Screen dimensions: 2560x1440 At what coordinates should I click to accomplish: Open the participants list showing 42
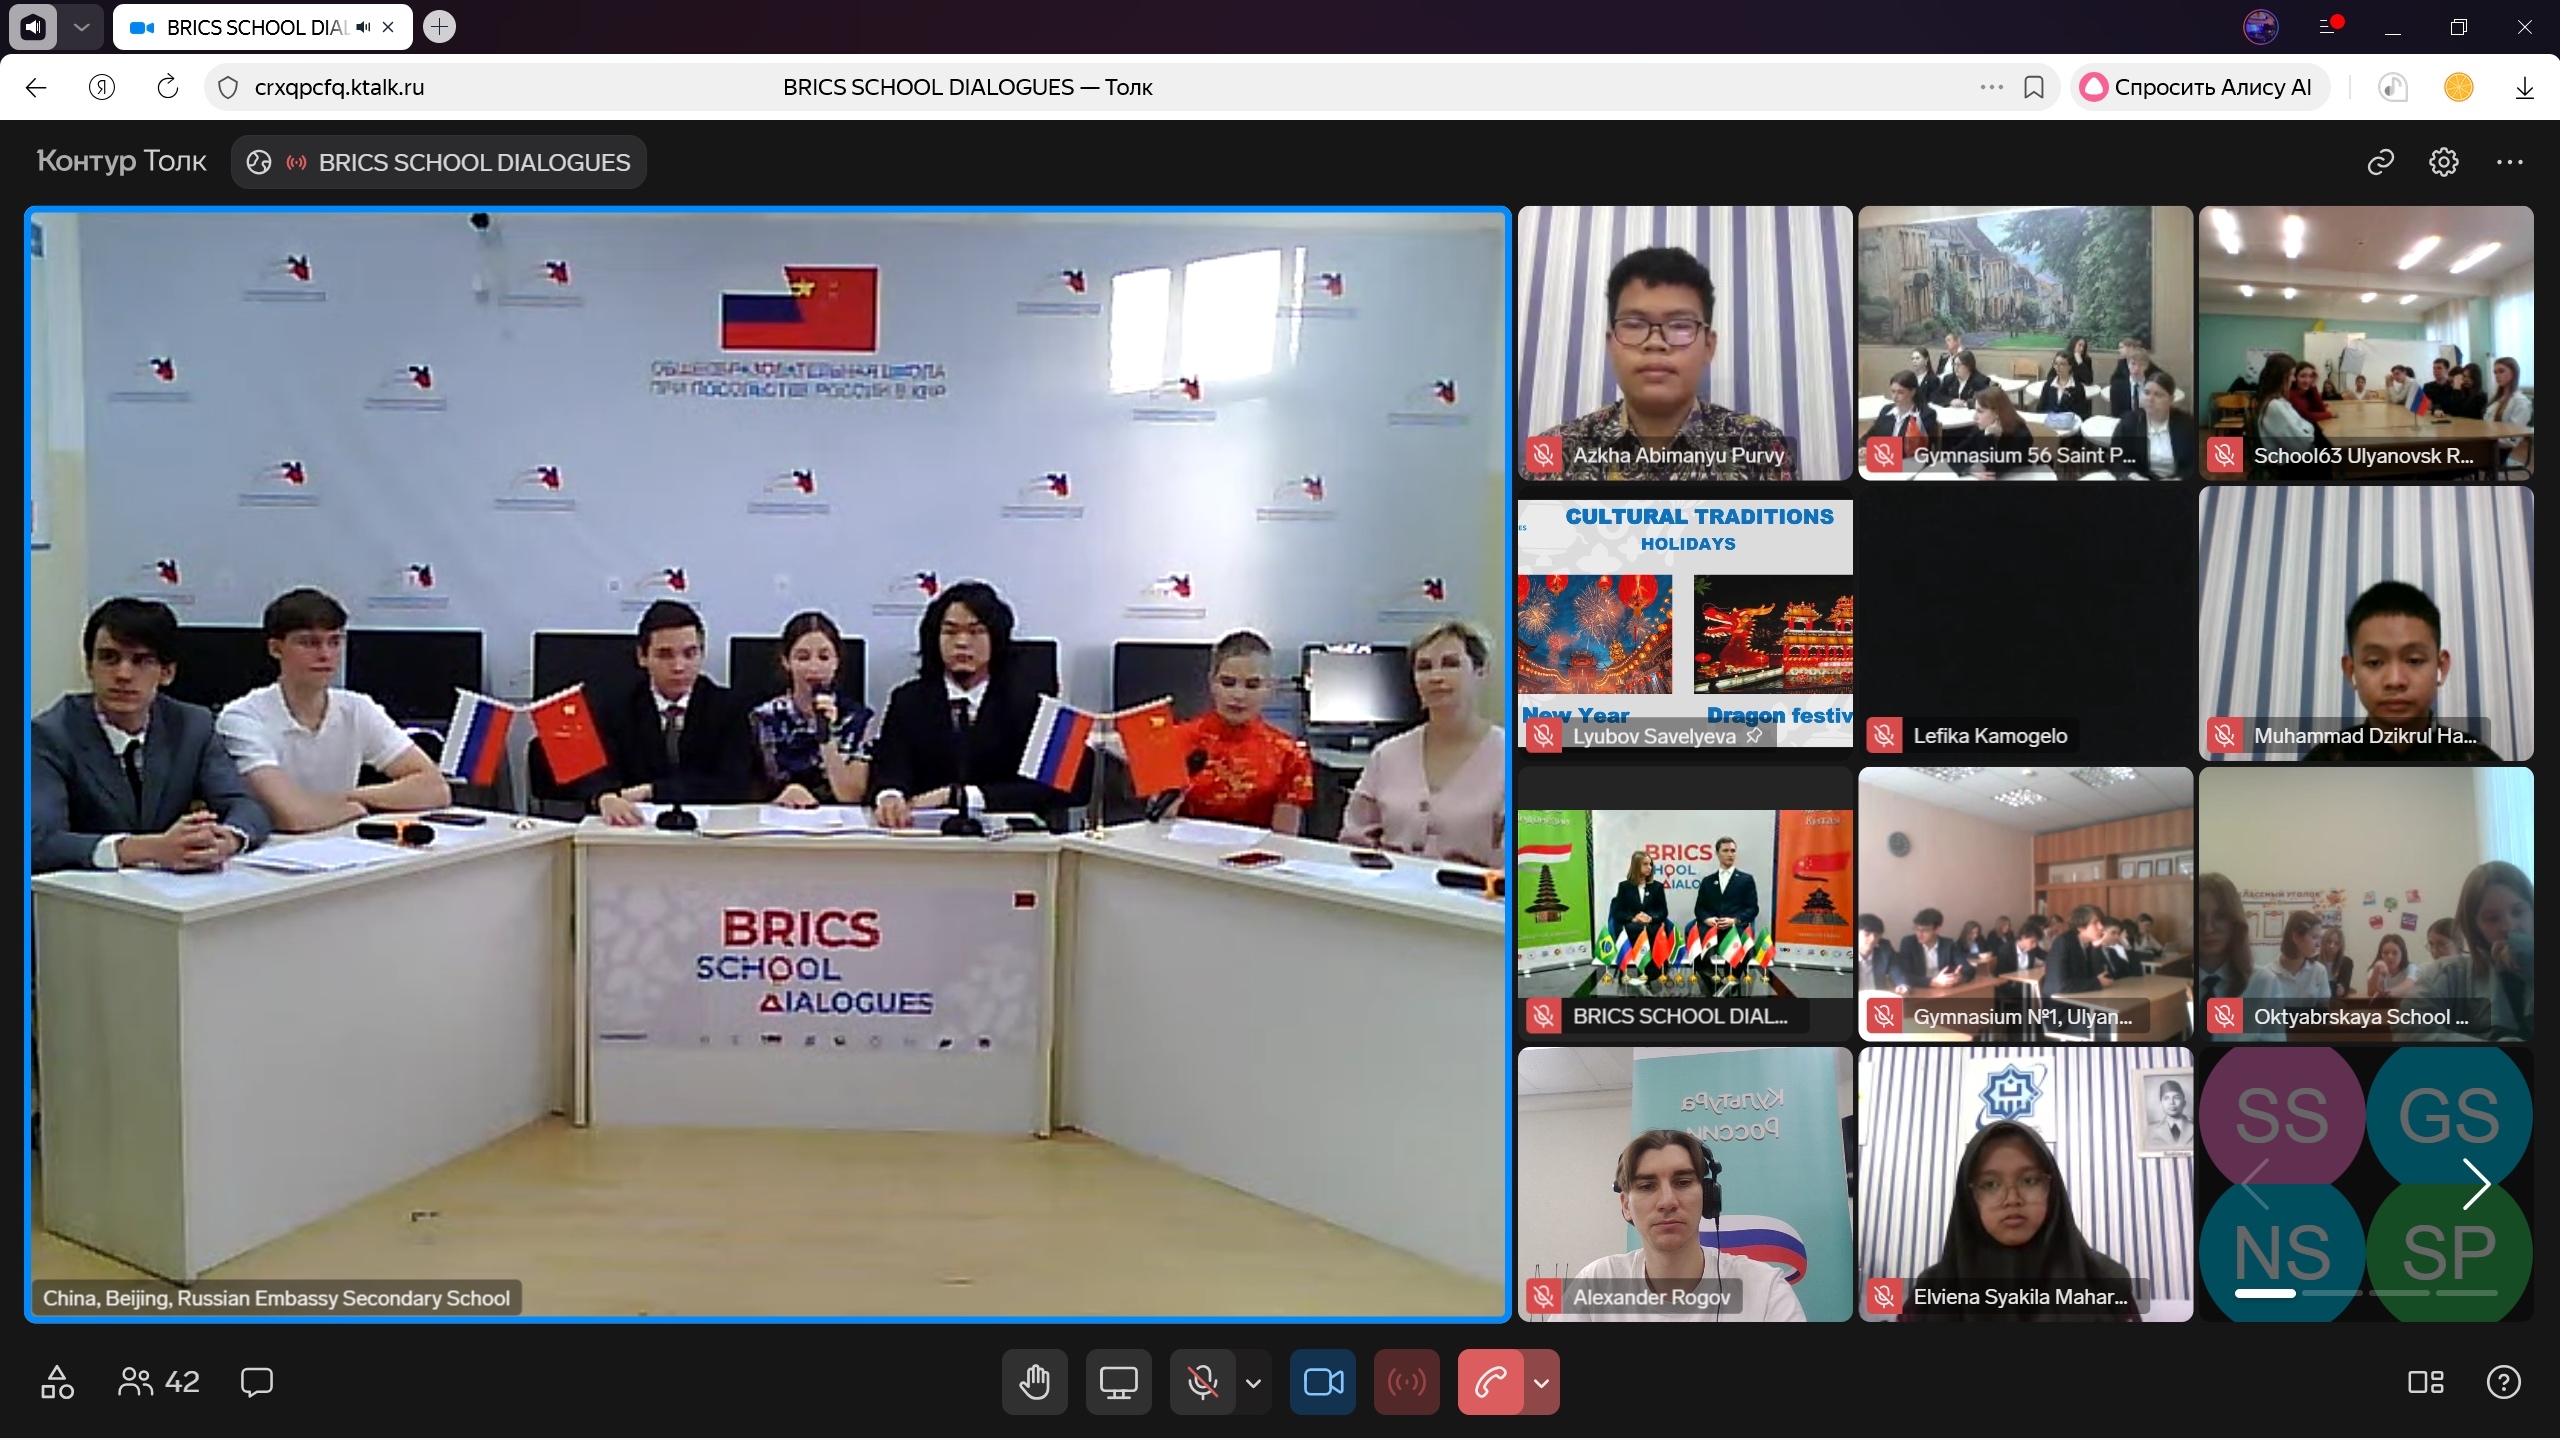pyautogui.click(x=159, y=1382)
